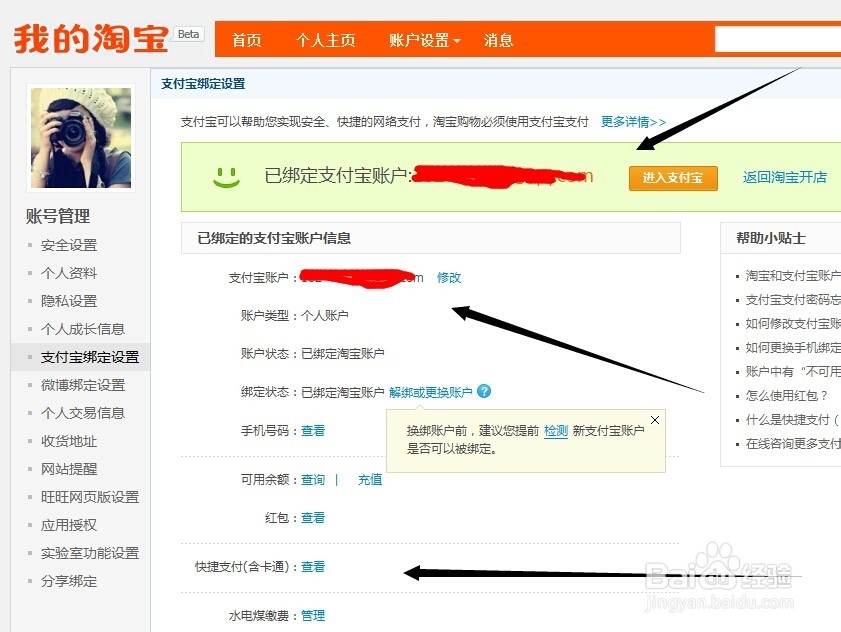841x632 pixels.
Task: Click the 充值 link
Action: 370,479
